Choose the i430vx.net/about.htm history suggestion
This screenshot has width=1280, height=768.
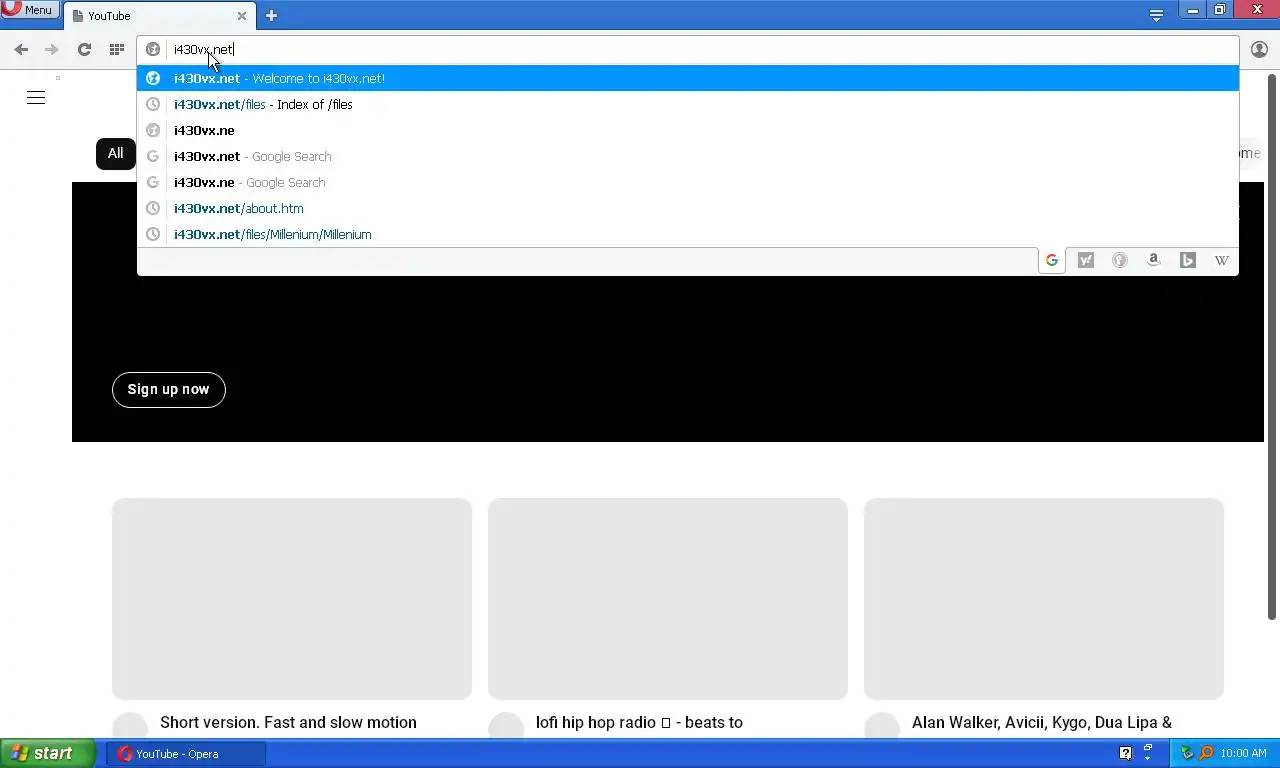(687, 208)
